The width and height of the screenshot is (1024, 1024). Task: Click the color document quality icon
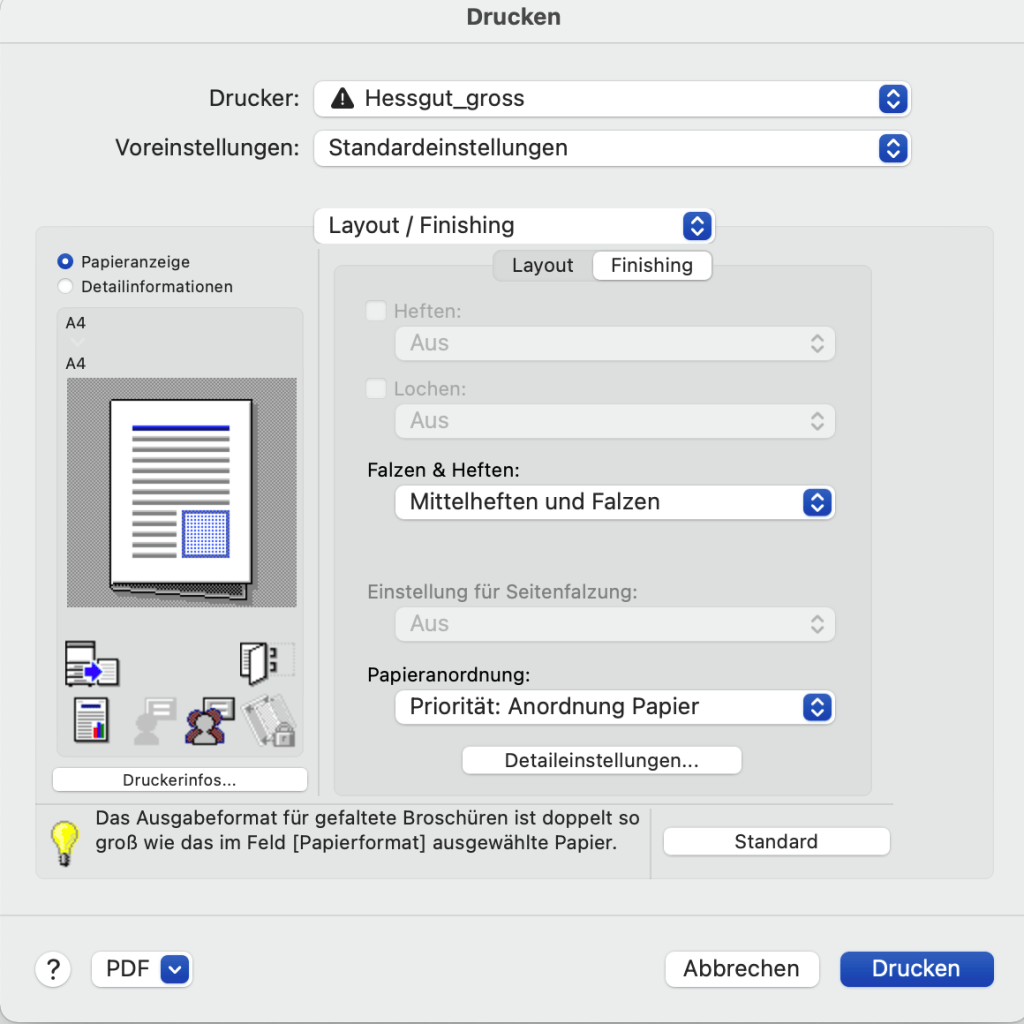91,720
